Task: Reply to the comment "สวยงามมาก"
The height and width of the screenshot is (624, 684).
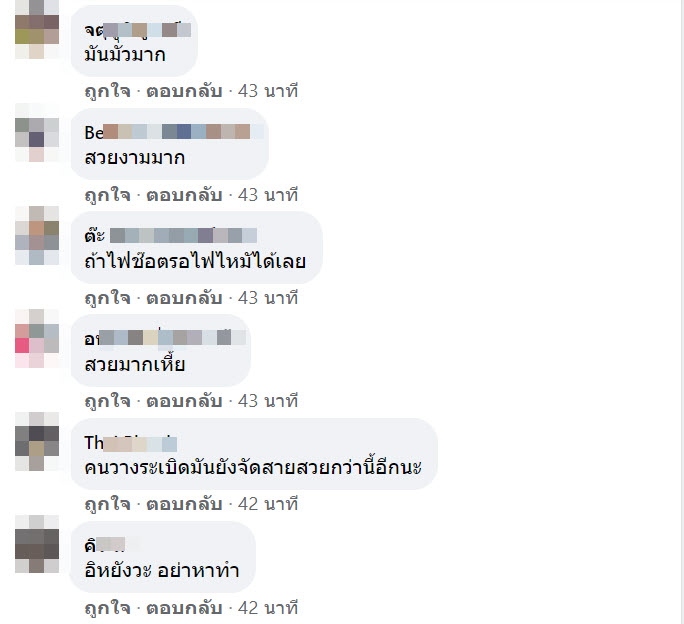Action: coord(184,195)
